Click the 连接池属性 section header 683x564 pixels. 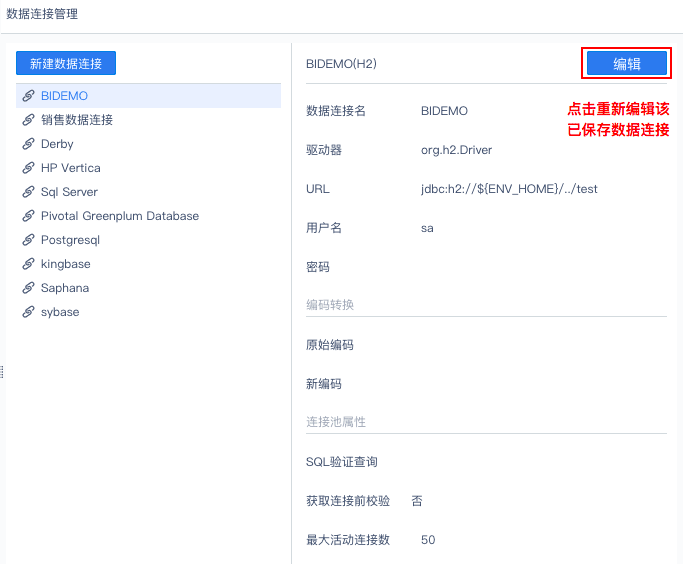tap(336, 422)
